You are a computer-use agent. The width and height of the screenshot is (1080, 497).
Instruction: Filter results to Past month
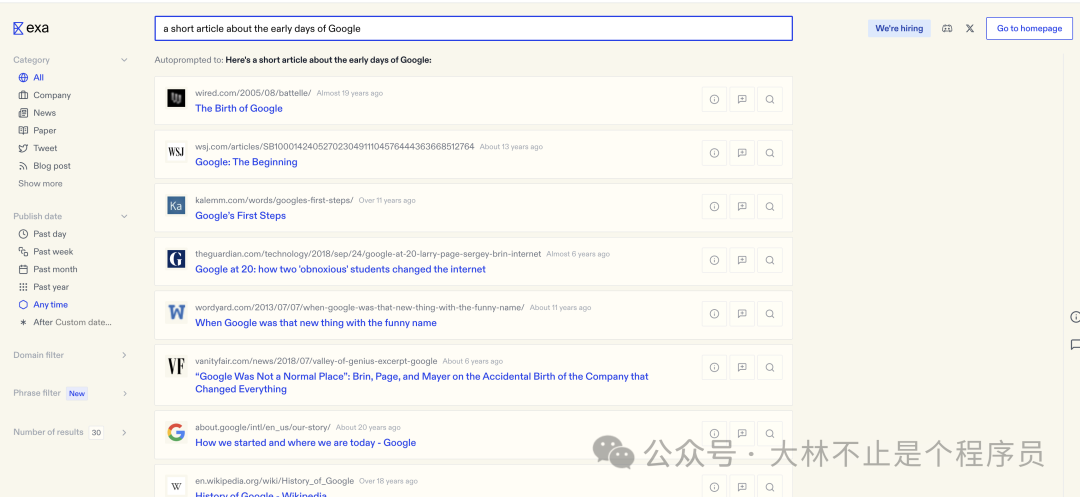pos(48,270)
